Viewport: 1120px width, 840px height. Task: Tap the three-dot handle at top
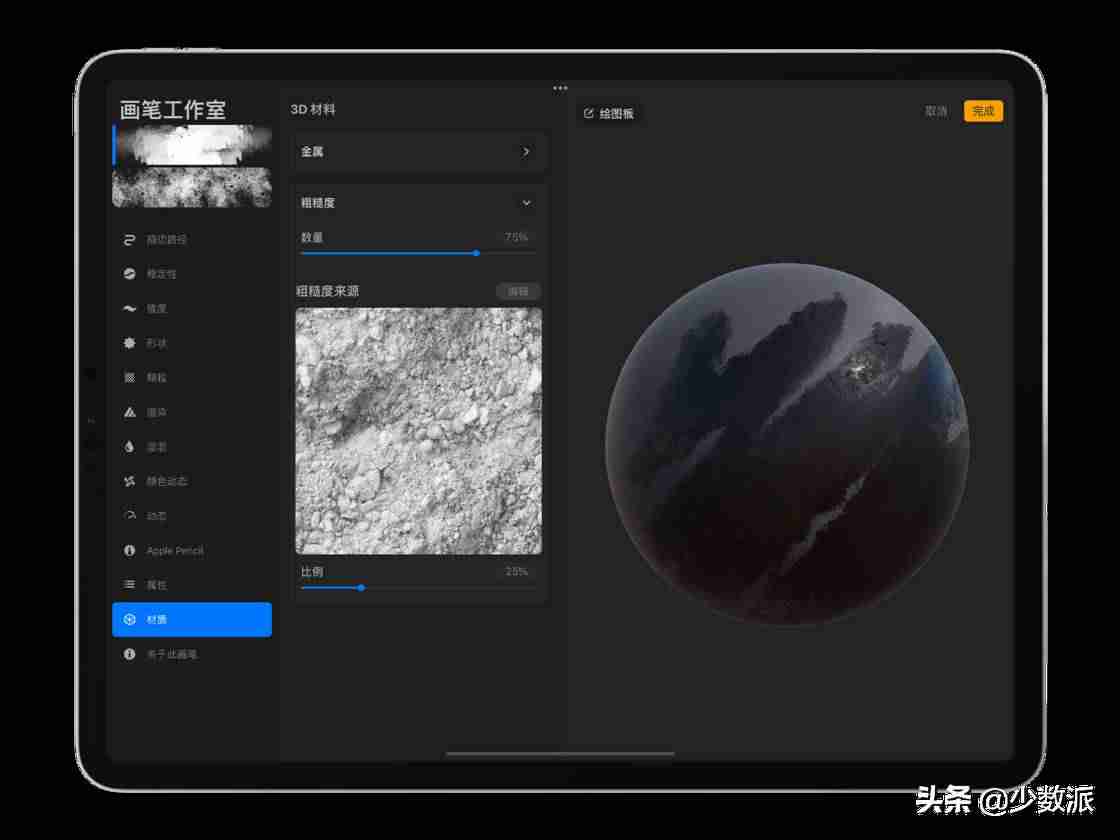click(560, 88)
